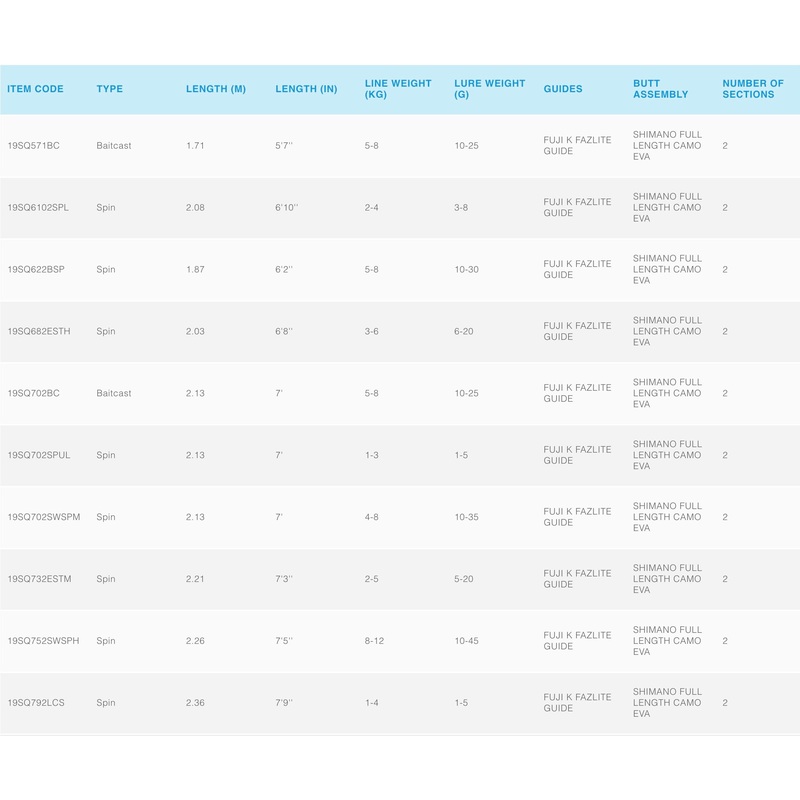
Task: Click the 2.08 length value
Action: pos(195,208)
